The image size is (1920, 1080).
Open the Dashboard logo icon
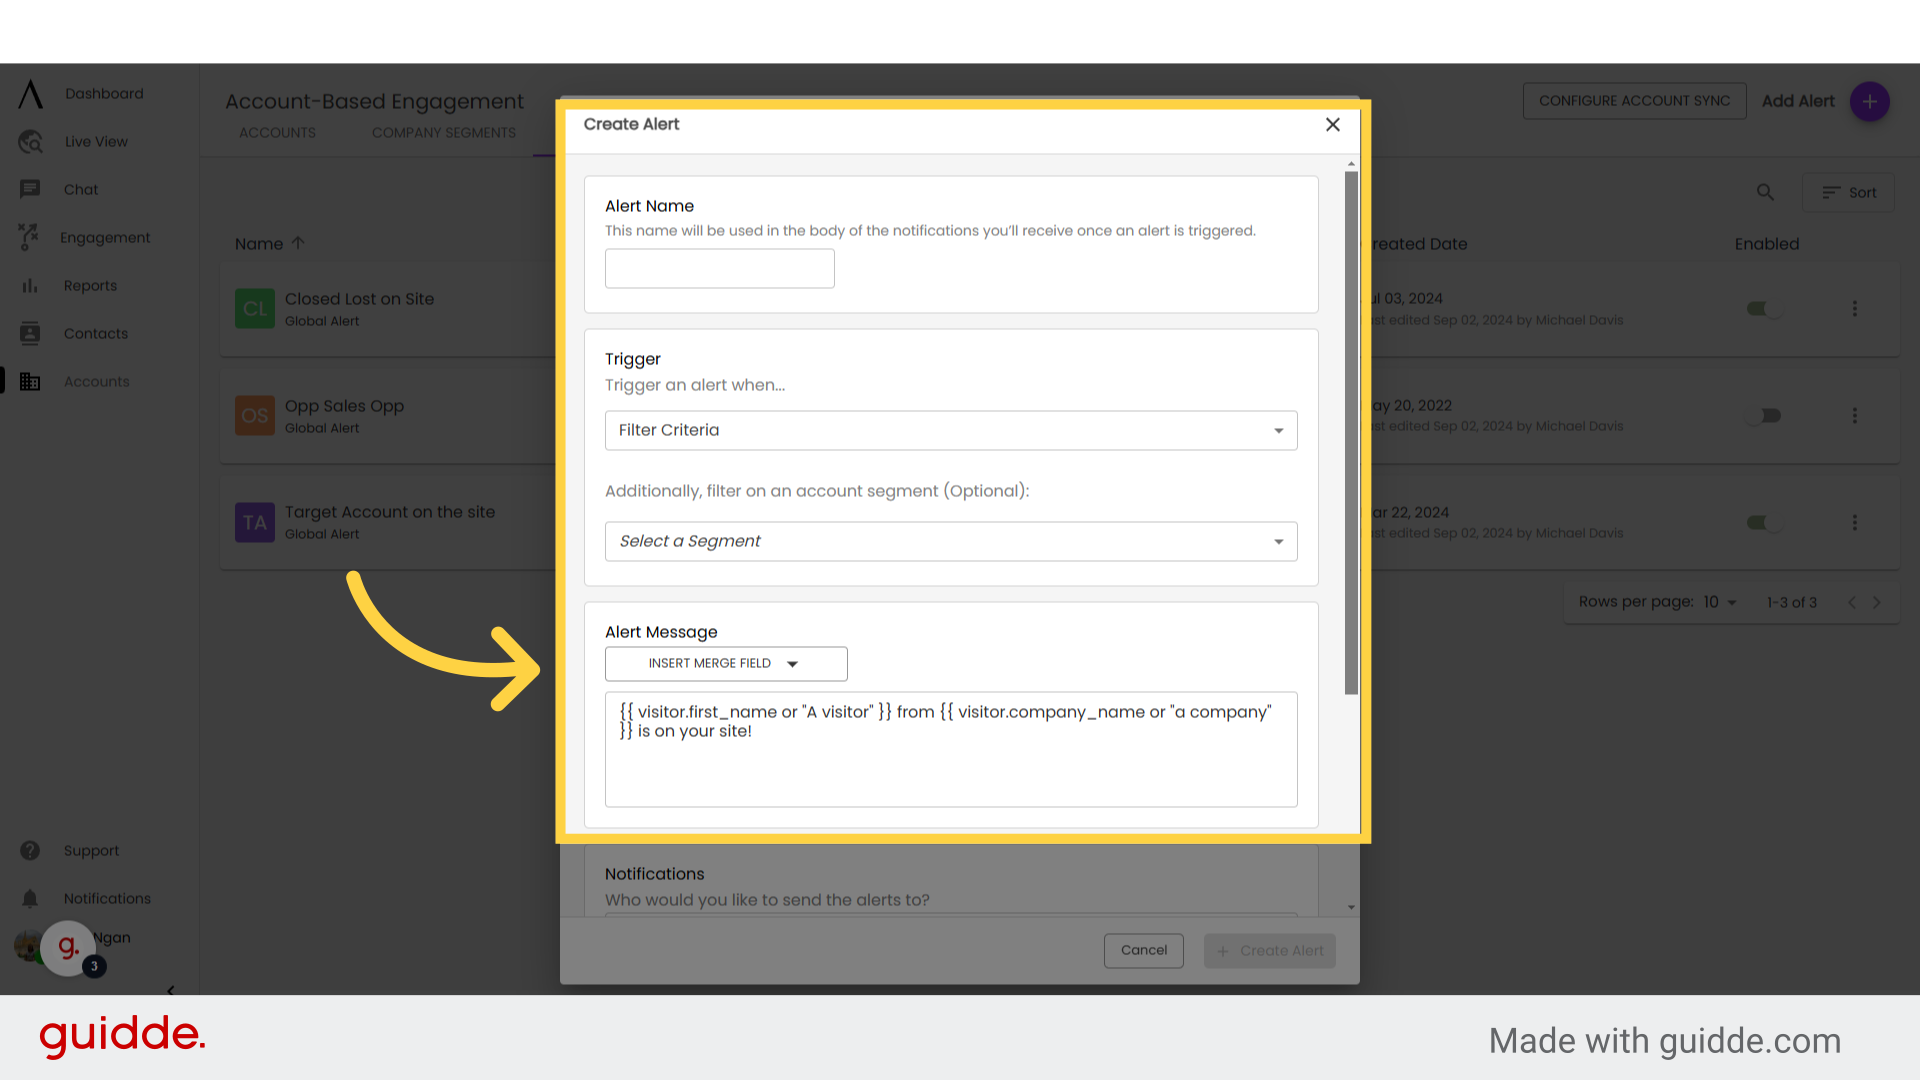pos(30,94)
